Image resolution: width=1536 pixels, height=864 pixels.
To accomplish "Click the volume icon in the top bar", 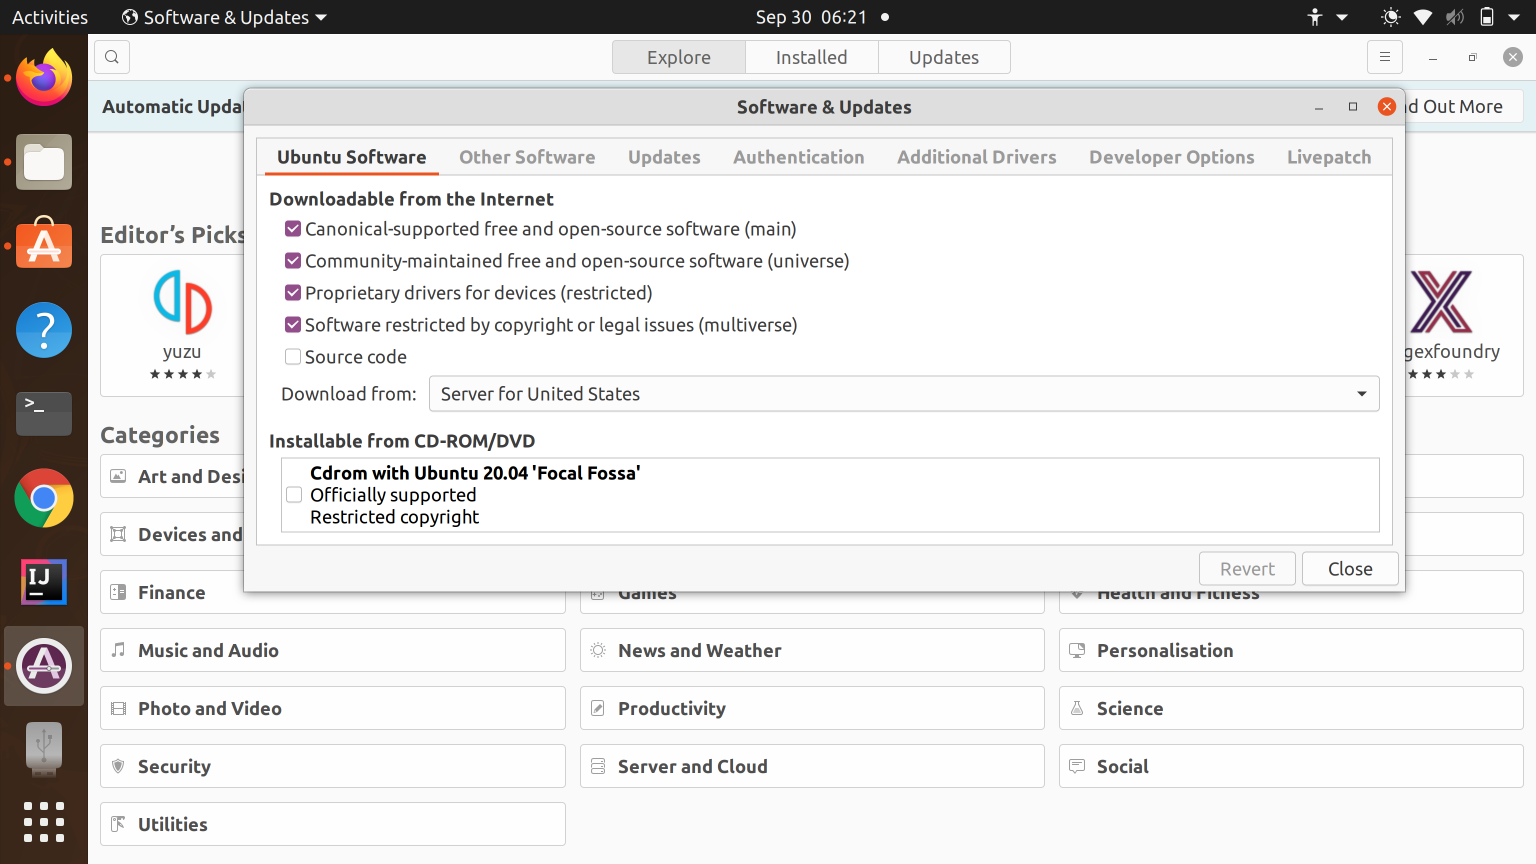I will pyautogui.click(x=1454, y=16).
